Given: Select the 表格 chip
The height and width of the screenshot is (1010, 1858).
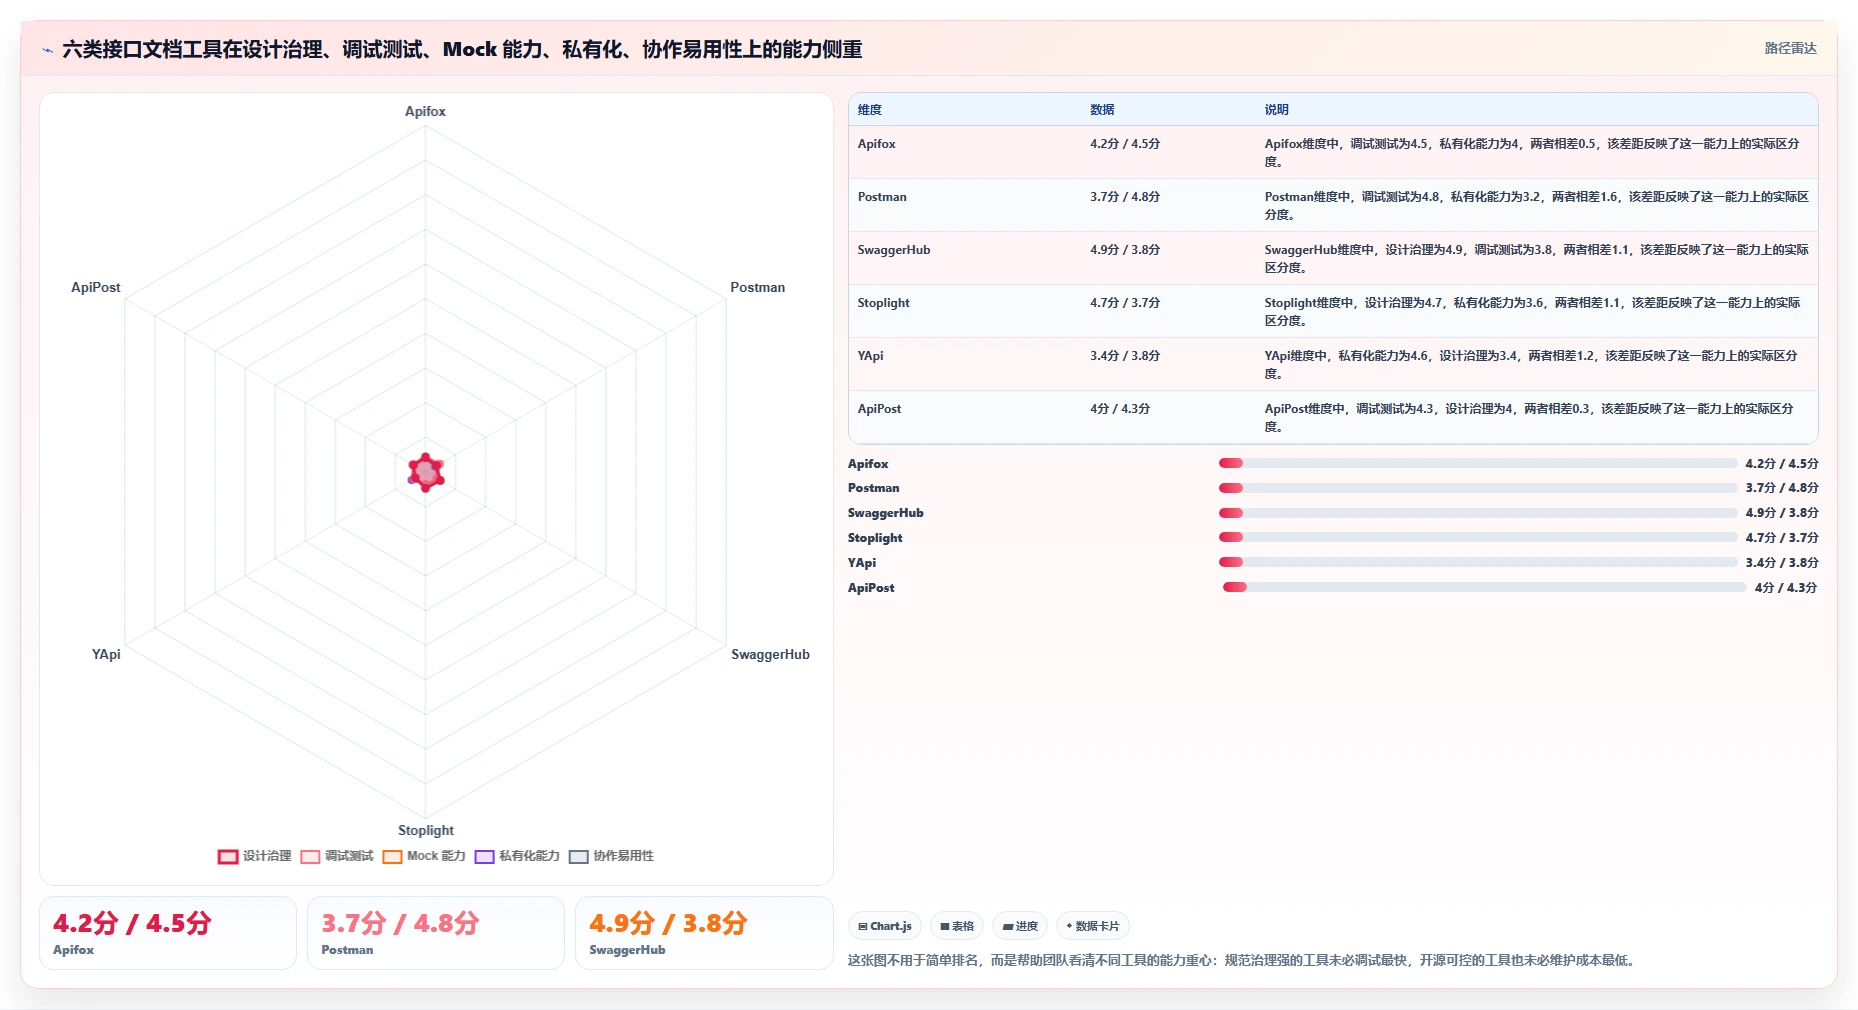Looking at the screenshot, I should (957, 926).
